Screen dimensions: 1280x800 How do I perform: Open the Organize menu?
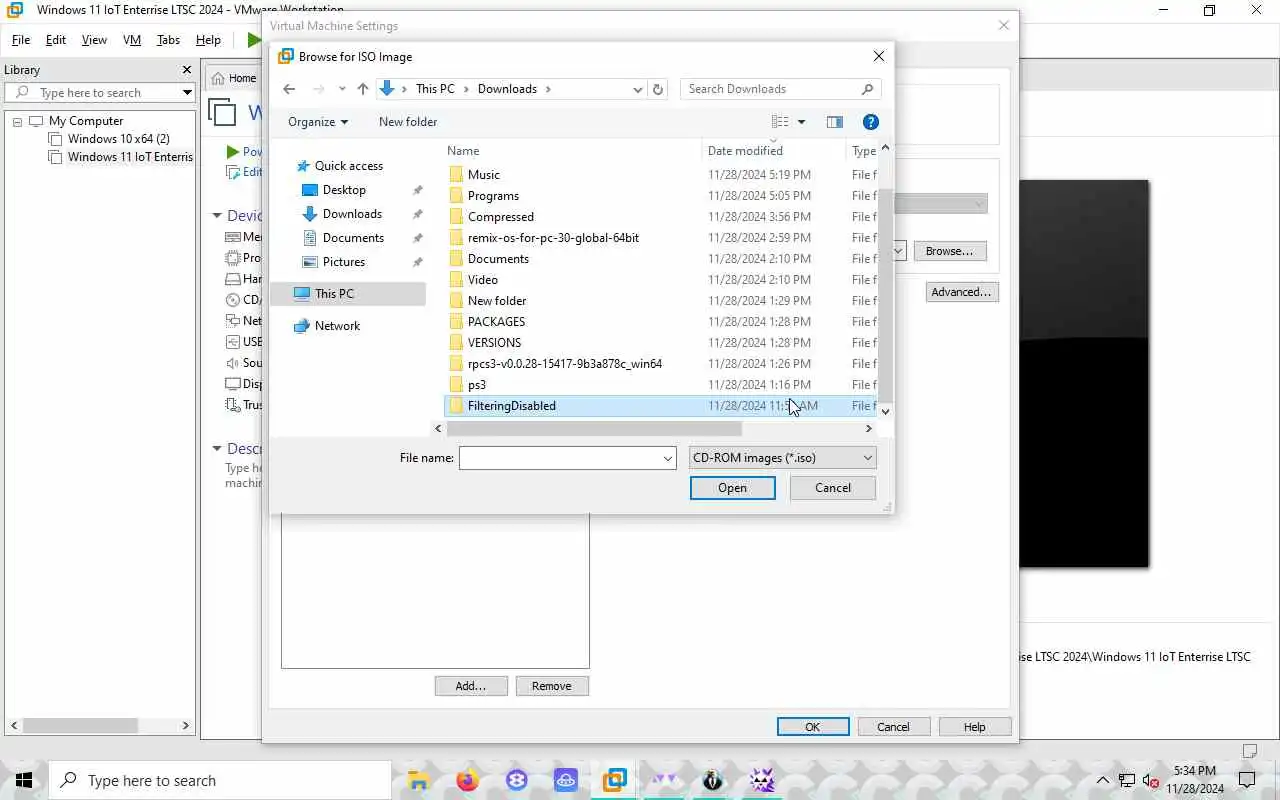(317, 122)
